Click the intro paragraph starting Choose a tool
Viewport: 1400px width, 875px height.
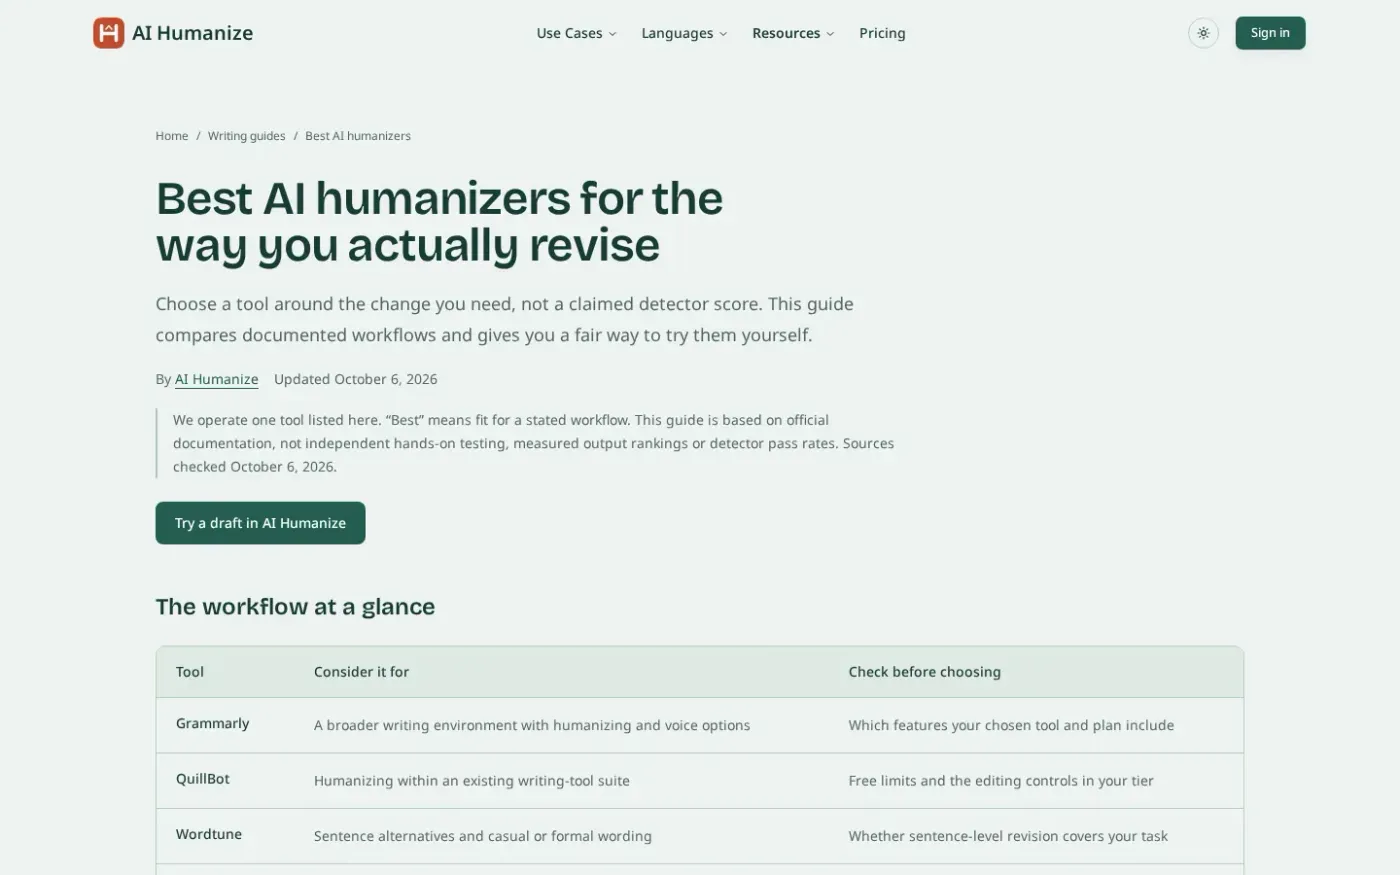505,319
